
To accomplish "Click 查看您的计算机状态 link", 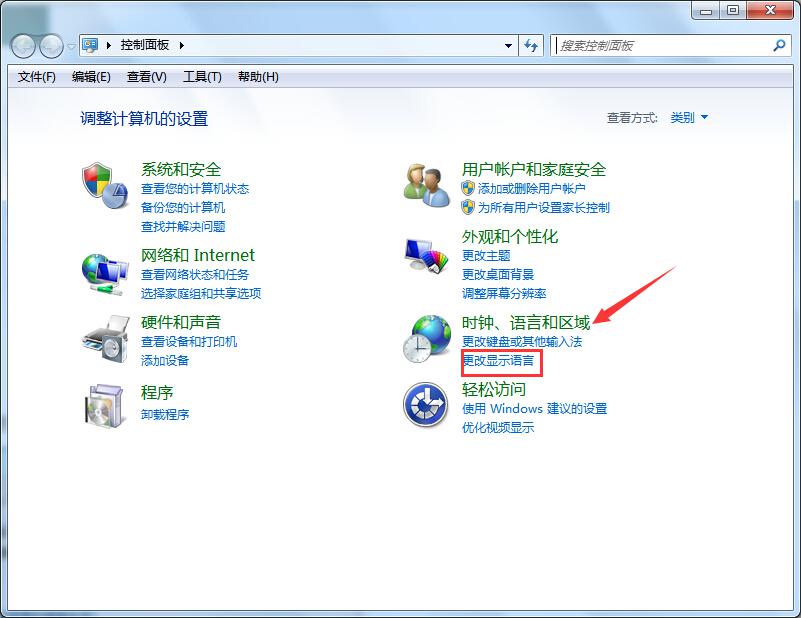I will (195, 188).
